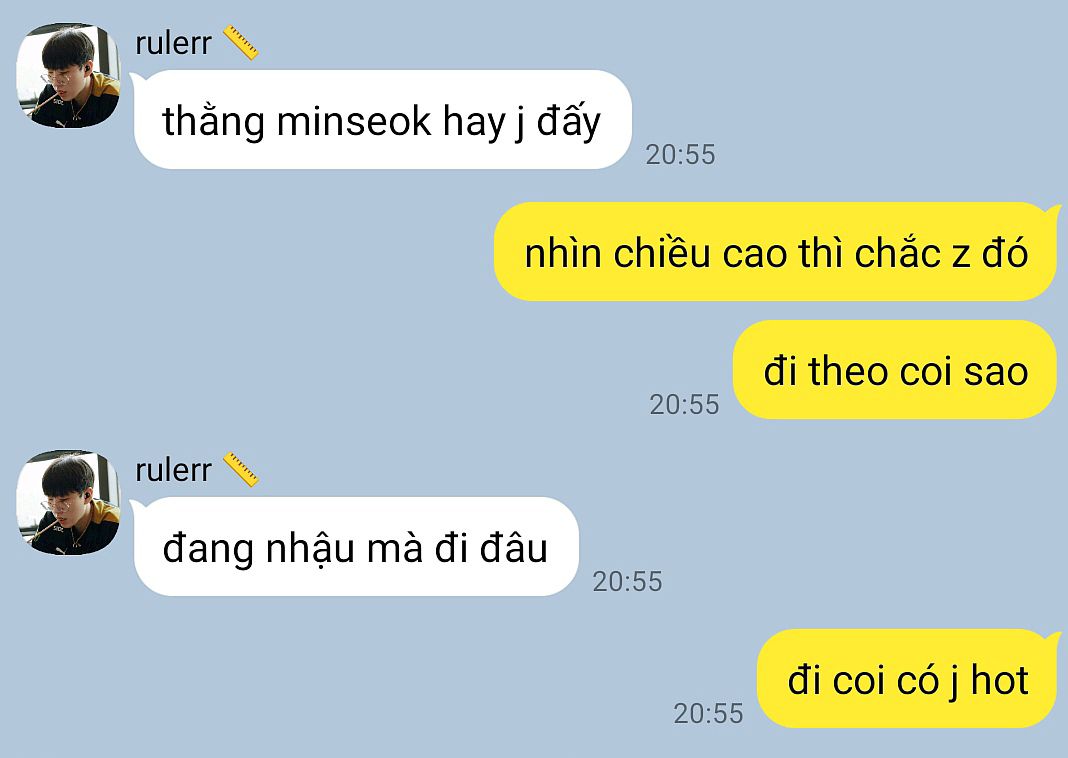Image resolution: width=1068 pixels, height=758 pixels.
Task: Select the first rulerr sender name
Action: (x=174, y=44)
